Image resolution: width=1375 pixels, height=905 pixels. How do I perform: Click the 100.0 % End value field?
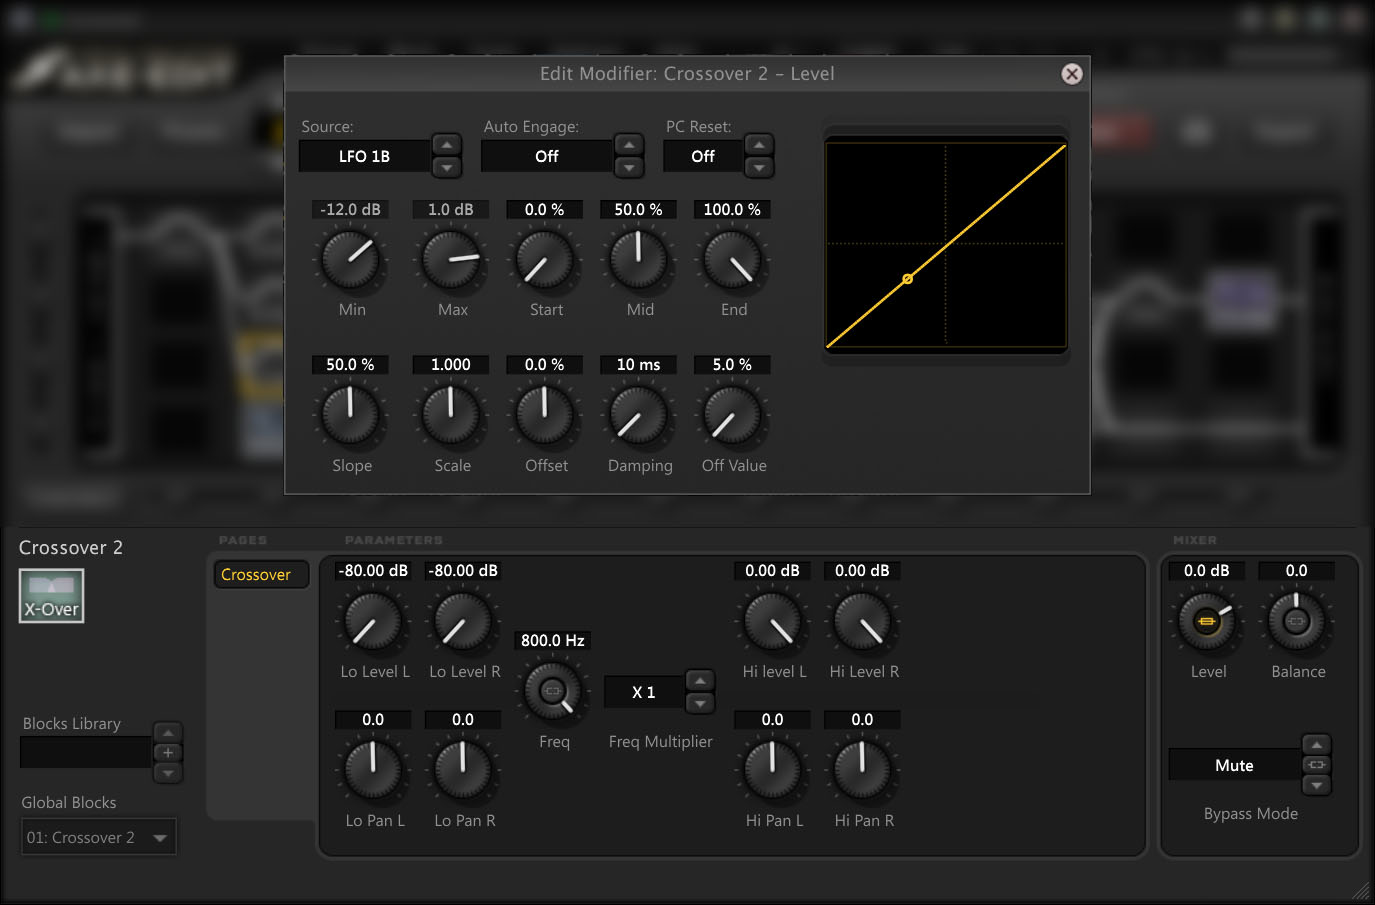tap(732, 210)
